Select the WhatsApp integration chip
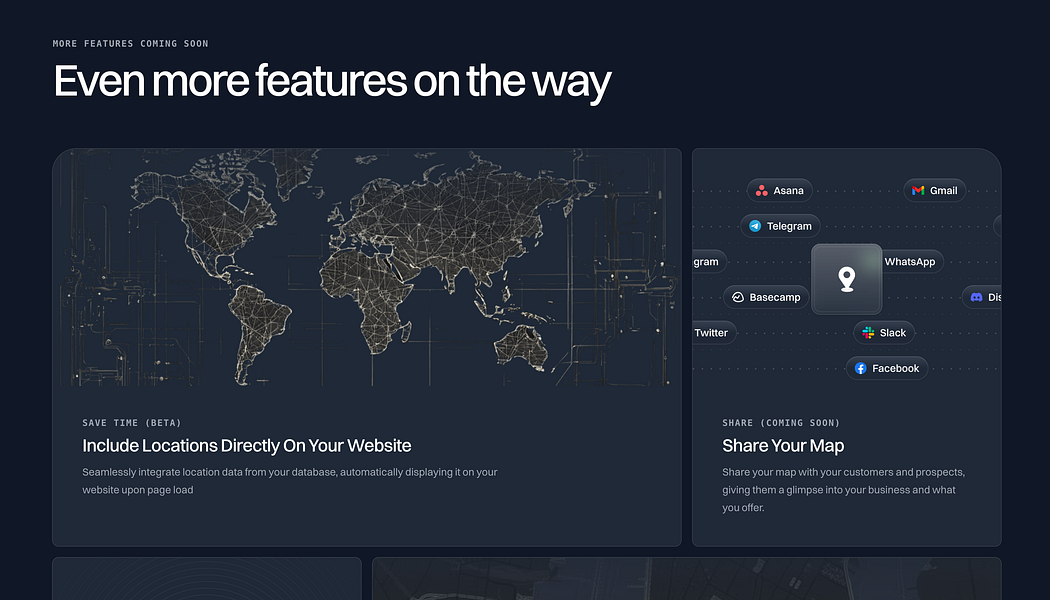The height and width of the screenshot is (600, 1050). click(912, 262)
